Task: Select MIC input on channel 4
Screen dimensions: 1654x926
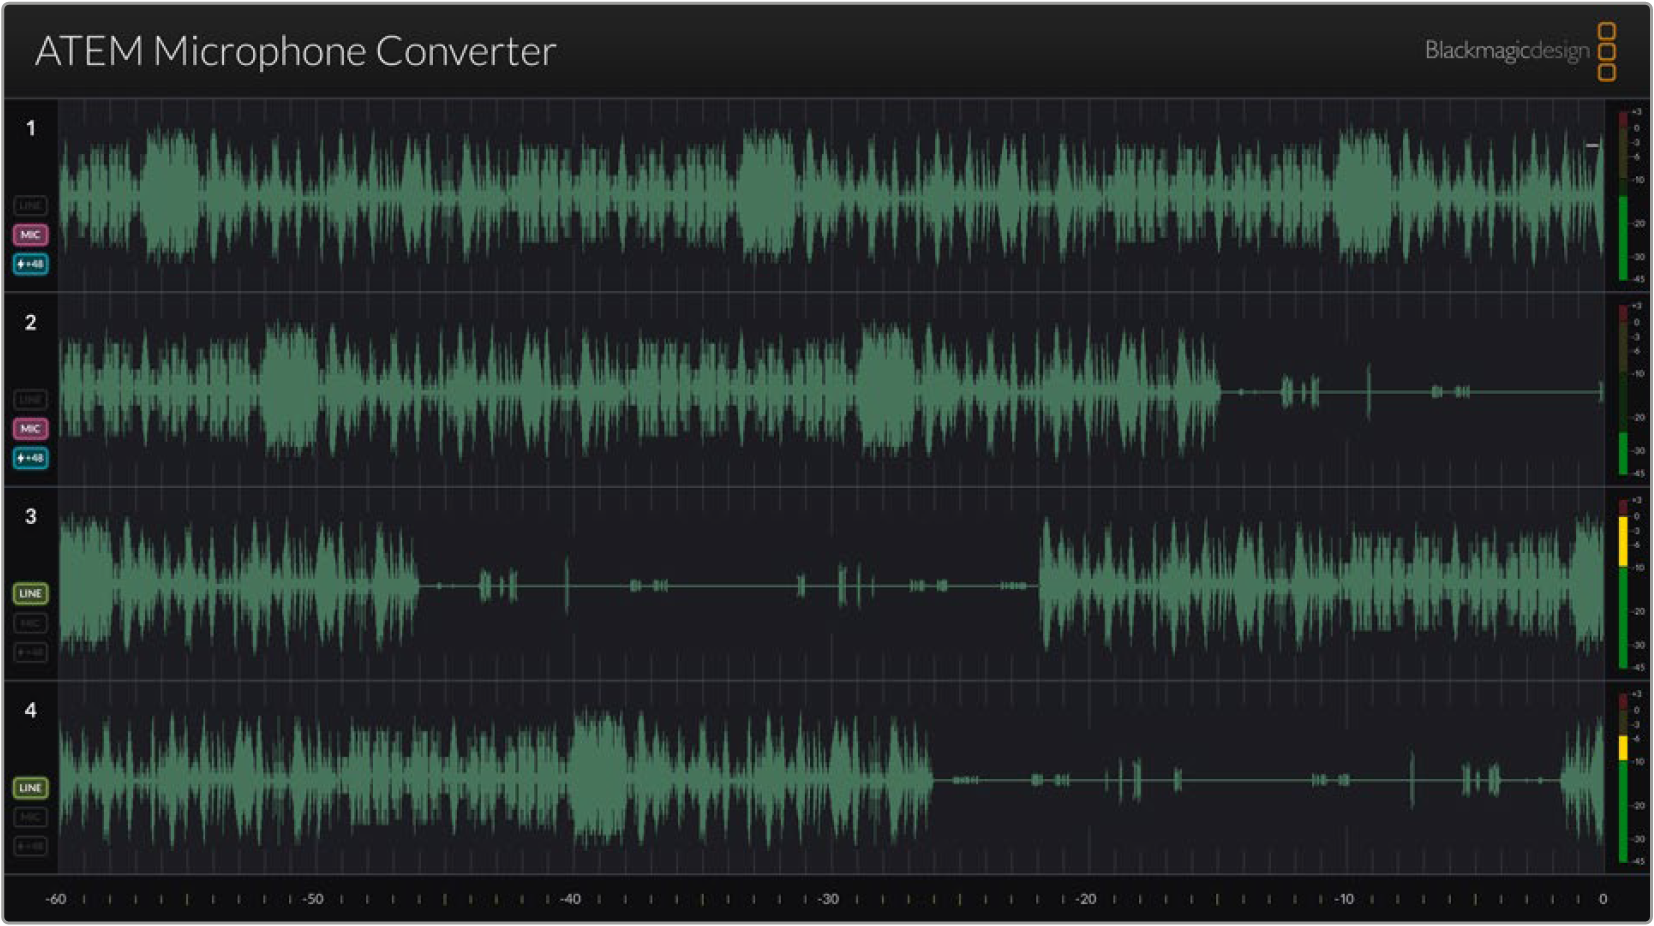Action: click(x=30, y=817)
